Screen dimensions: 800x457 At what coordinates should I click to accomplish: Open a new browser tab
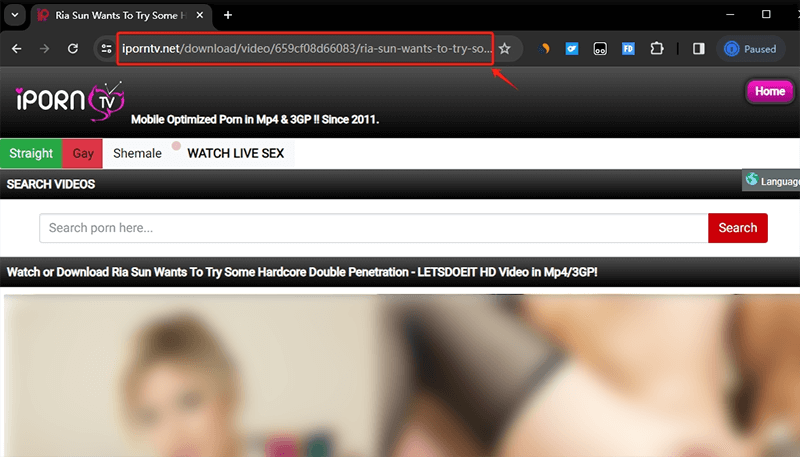coord(228,15)
